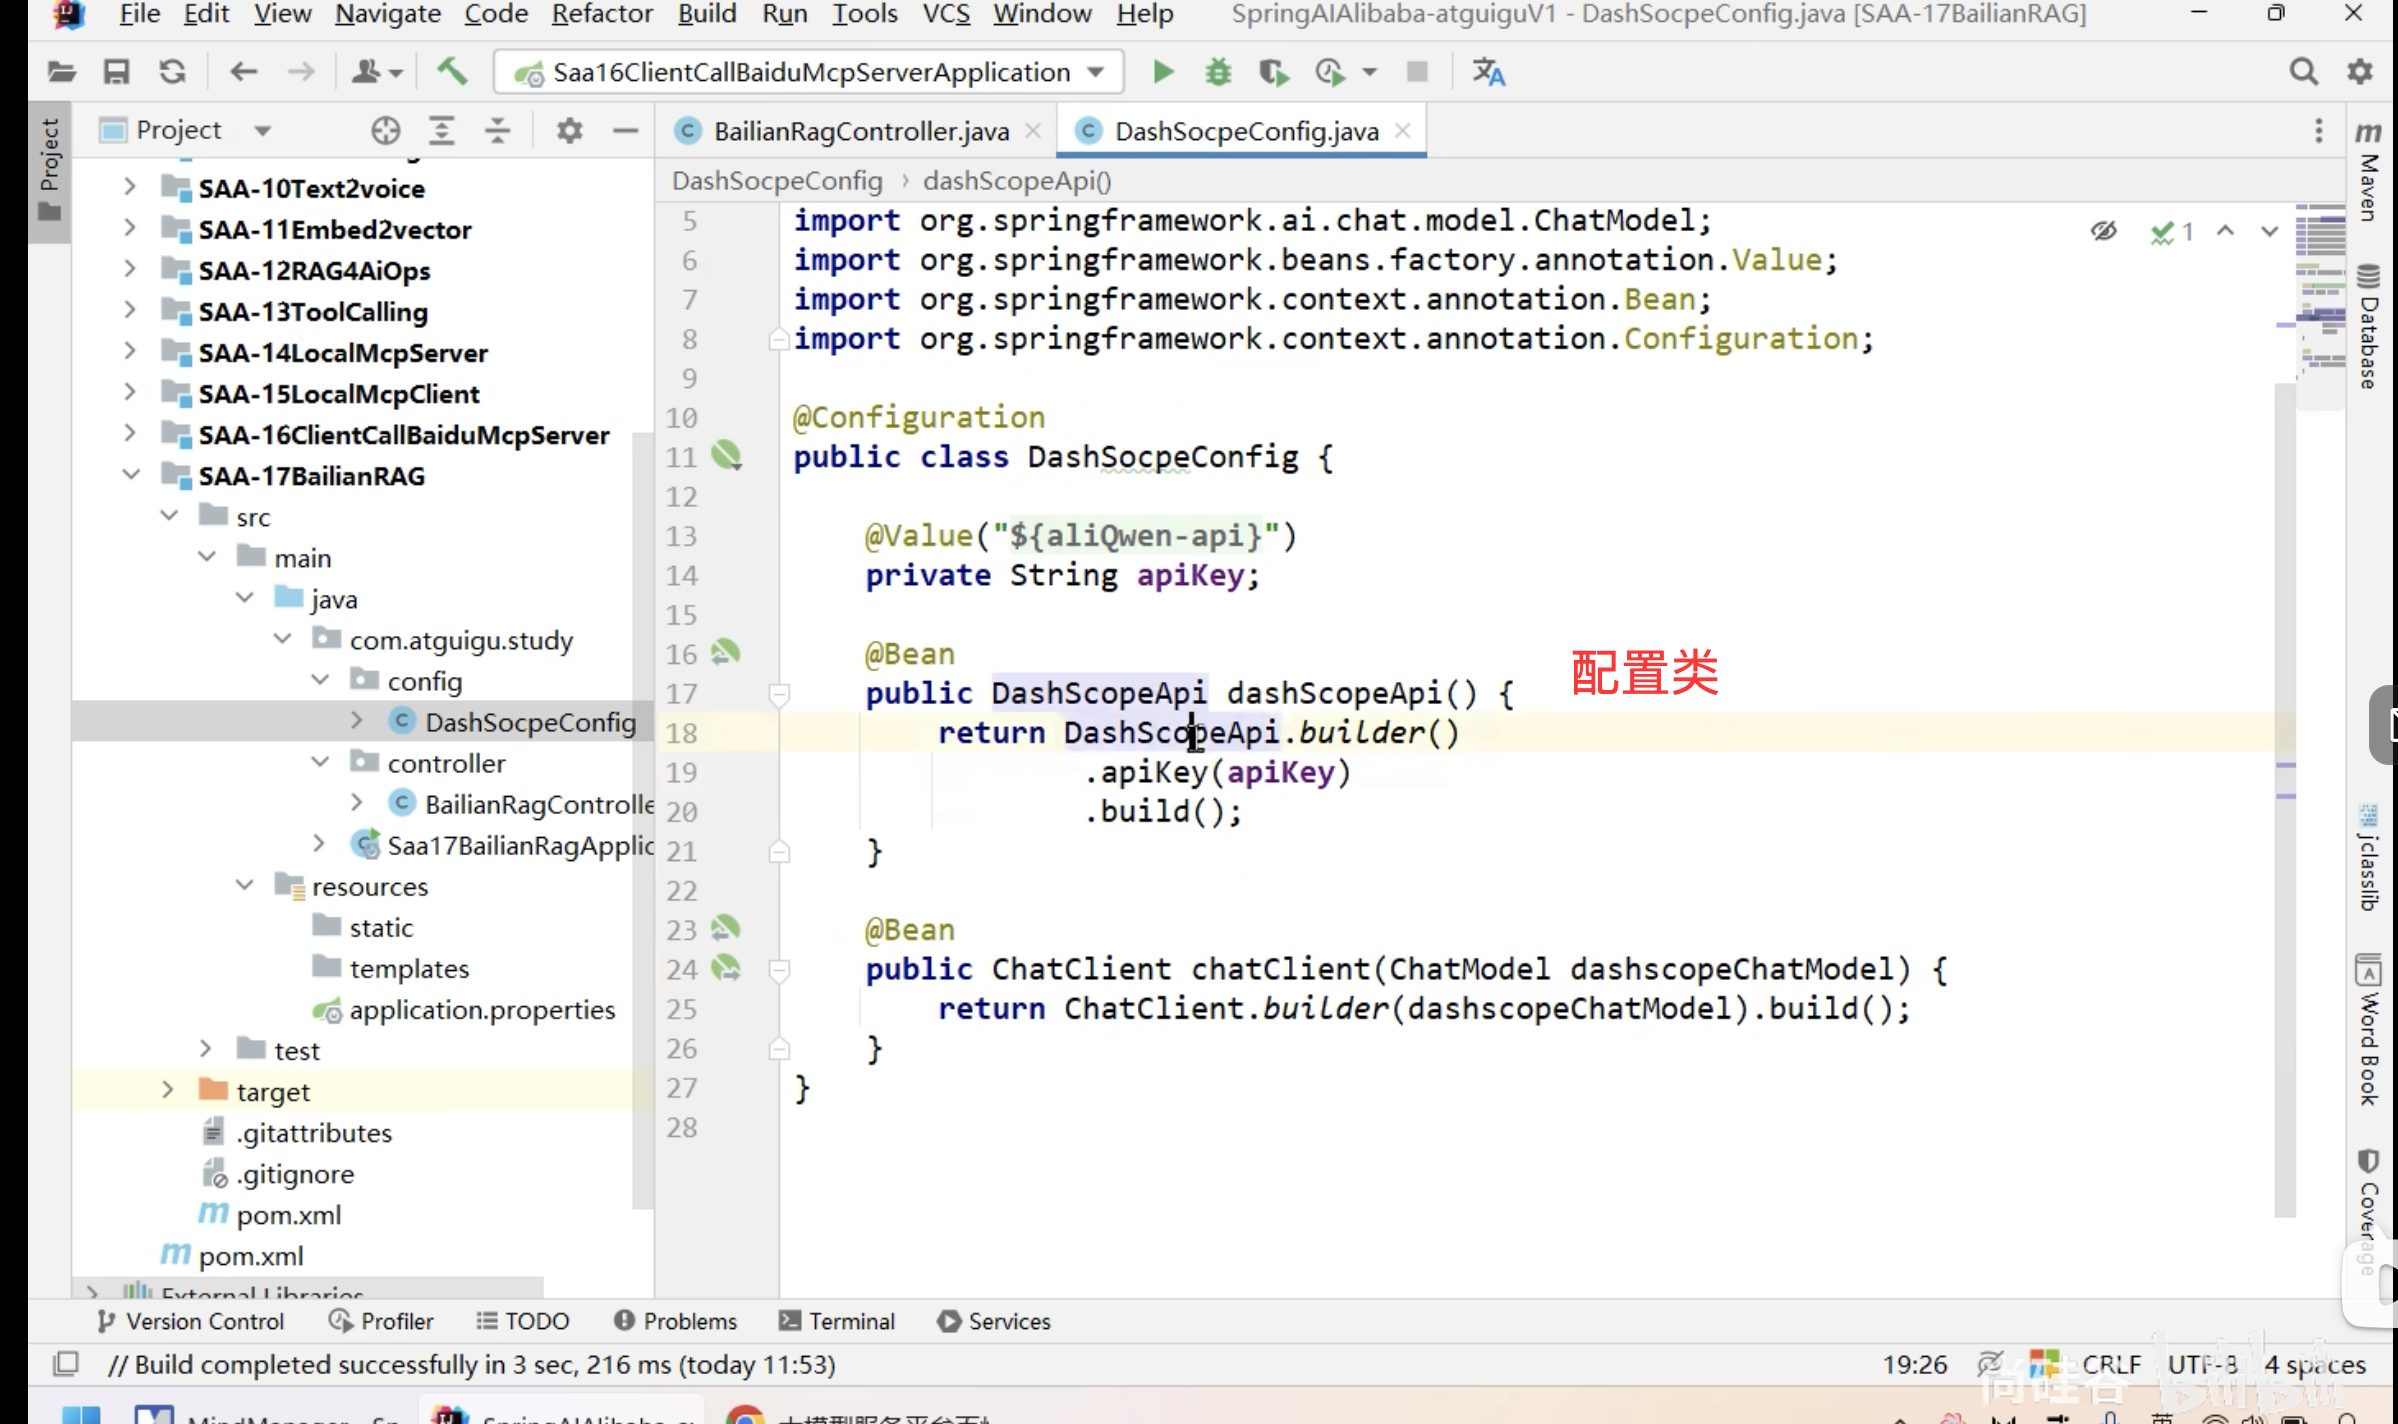
Task: Open the Terminal tool window
Action: pos(837,1321)
